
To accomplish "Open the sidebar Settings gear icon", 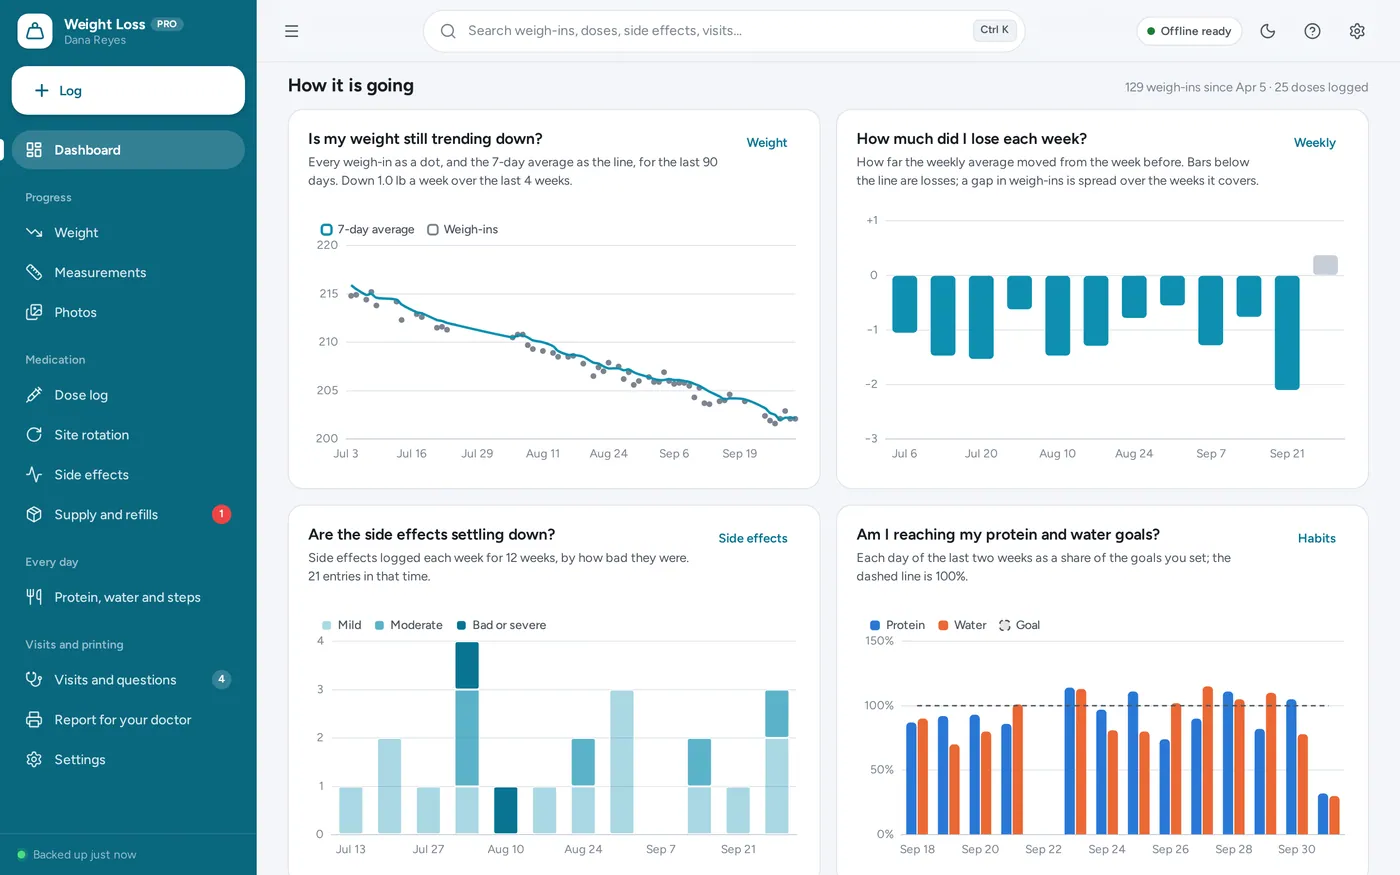I will coord(34,760).
